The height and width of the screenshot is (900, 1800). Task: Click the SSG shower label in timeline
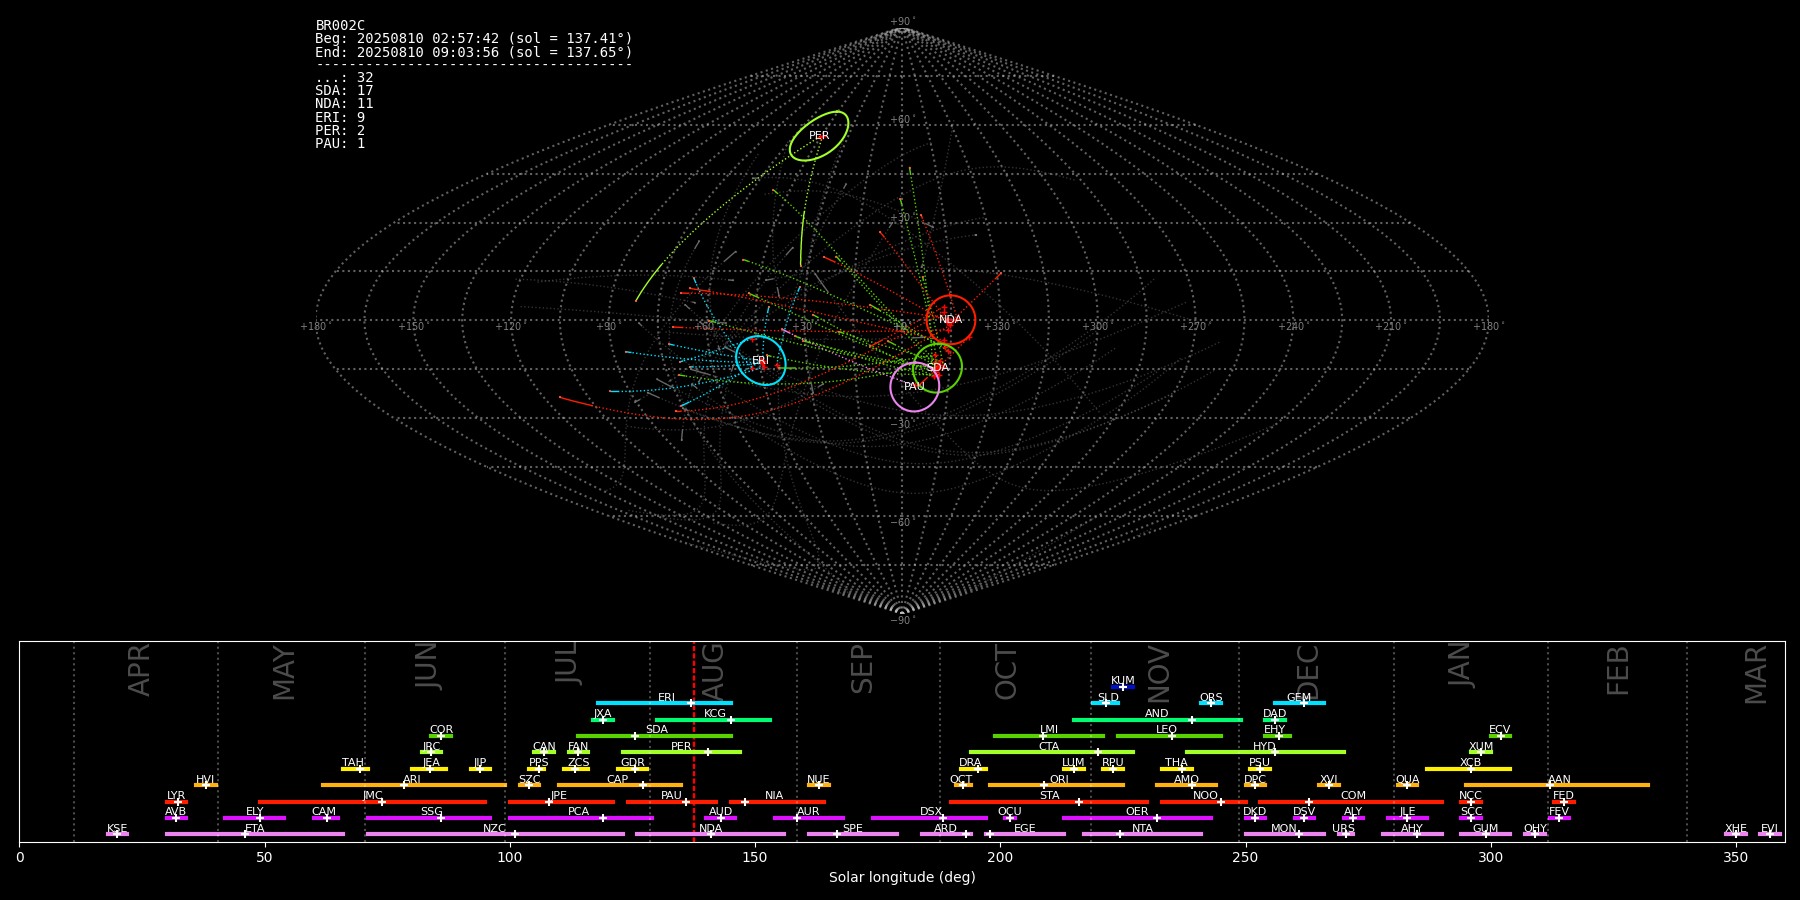(431, 812)
